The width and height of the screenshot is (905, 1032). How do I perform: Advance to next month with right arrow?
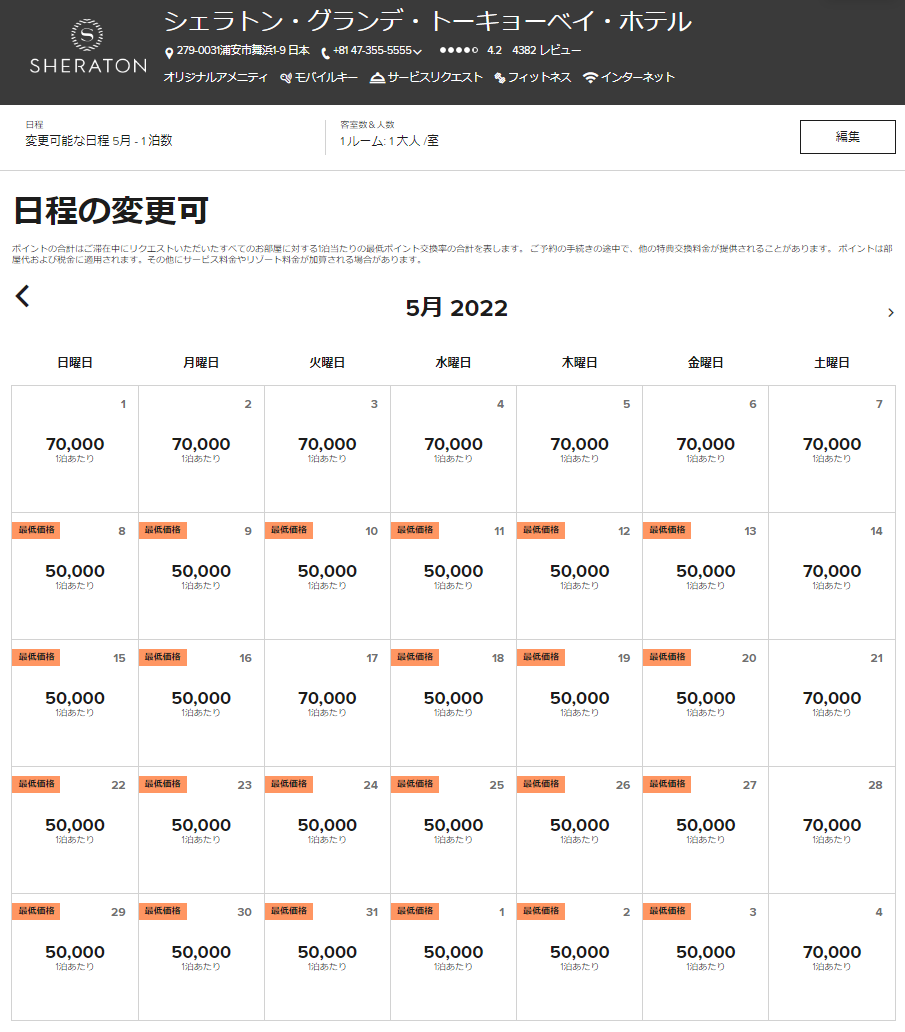(890, 313)
